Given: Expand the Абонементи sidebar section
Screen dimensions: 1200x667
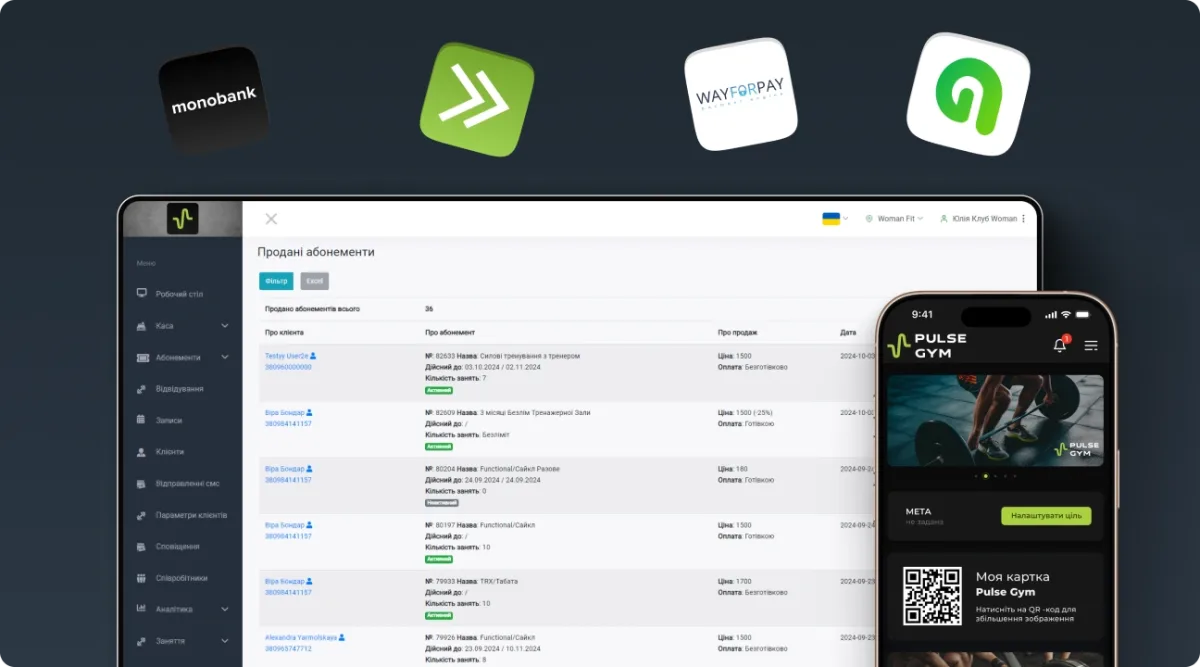Looking at the screenshot, I should (183, 357).
